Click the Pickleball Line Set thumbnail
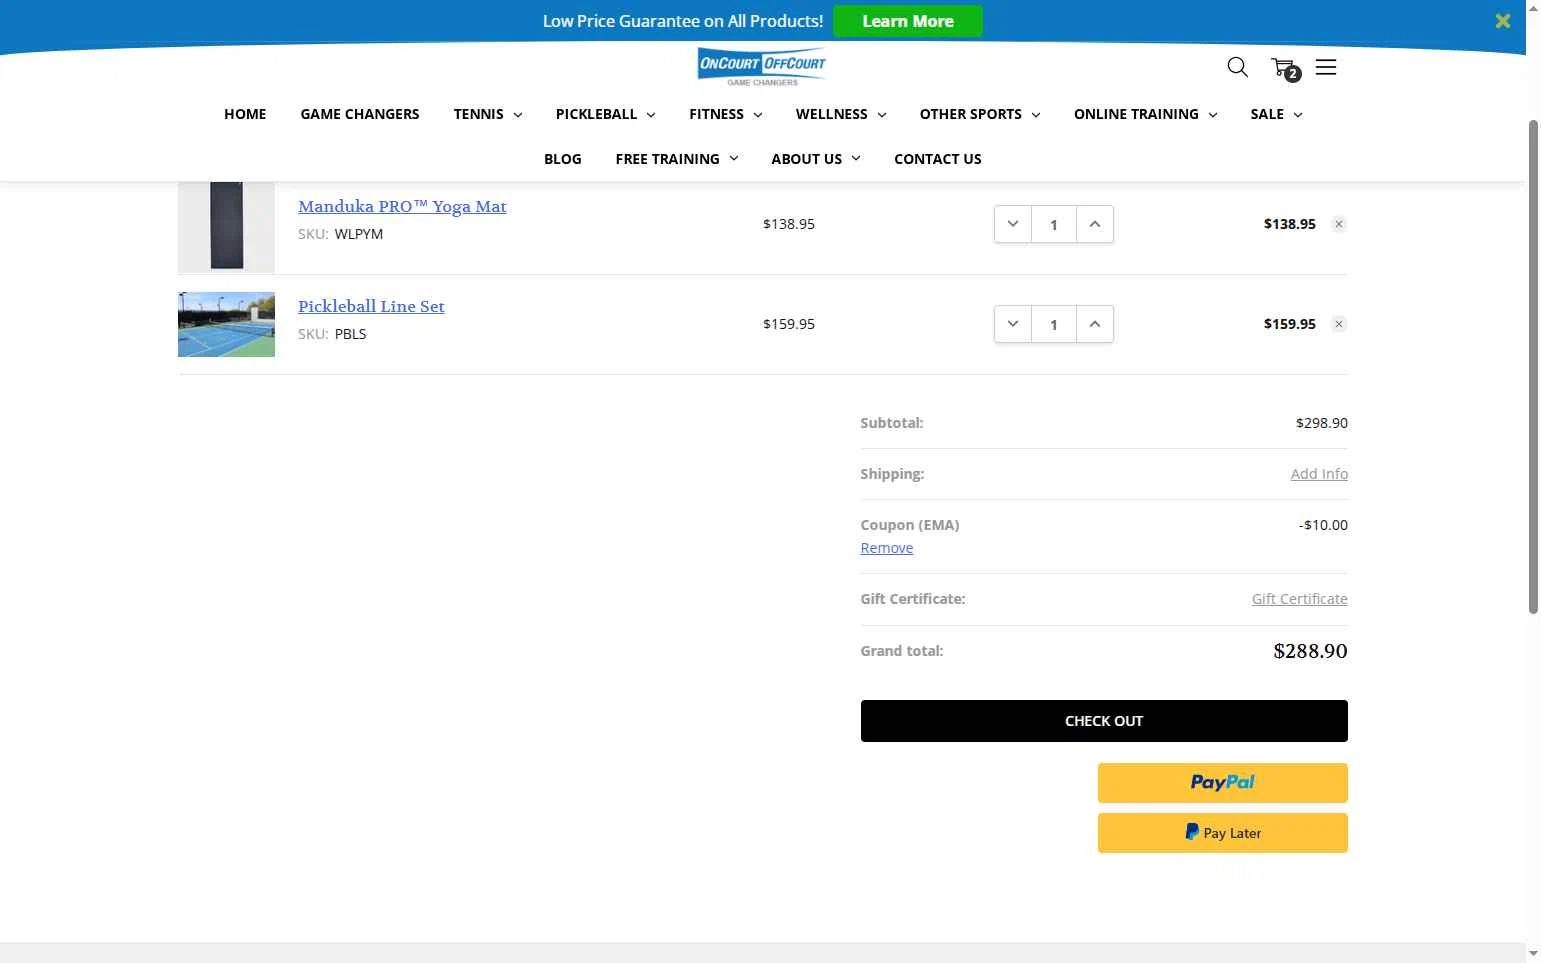The image size is (1541, 963). (x=226, y=324)
